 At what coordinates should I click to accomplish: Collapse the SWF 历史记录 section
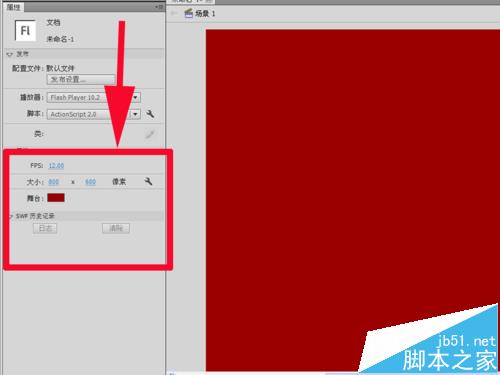11,216
